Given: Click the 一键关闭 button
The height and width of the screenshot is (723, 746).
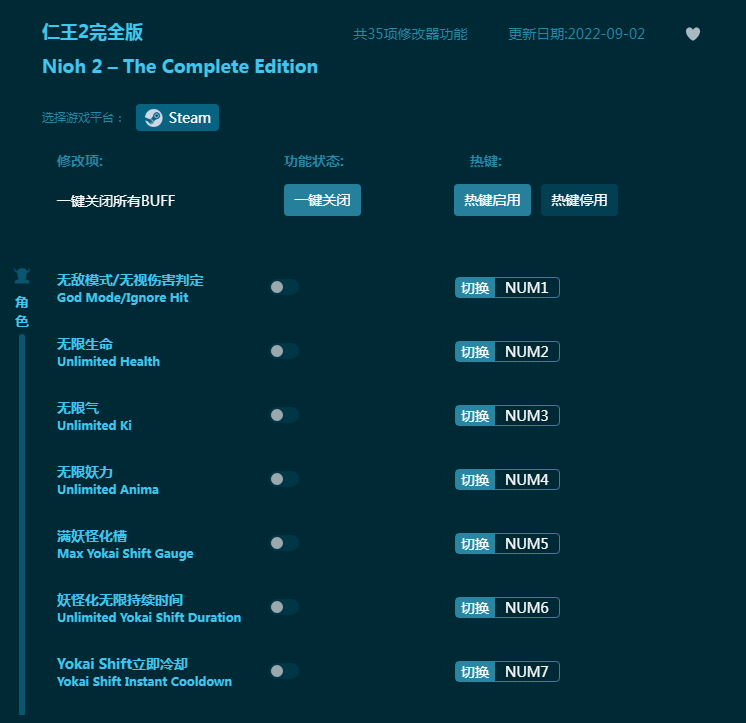Looking at the screenshot, I should [322, 200].
